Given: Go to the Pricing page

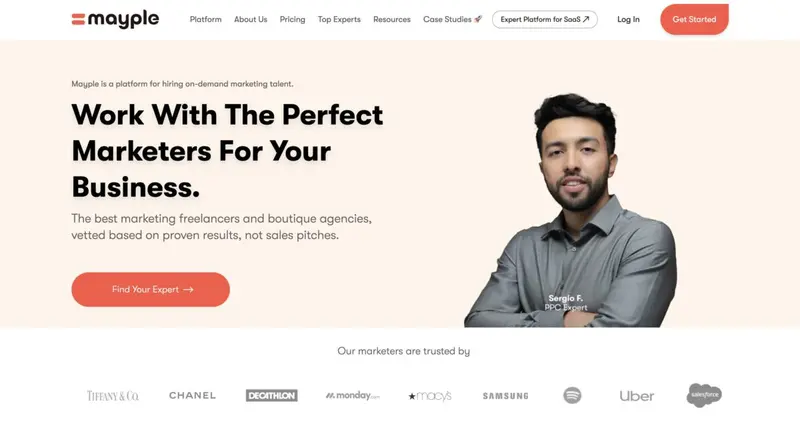Looking at the screenshot, I should pyautogui.click(x=292, y=19).
